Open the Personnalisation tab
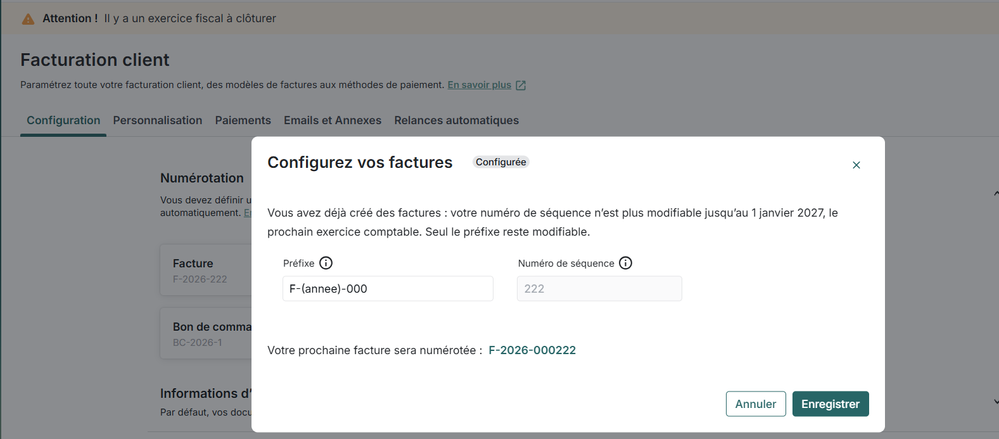The width and height of the screenshot is (999, 439). 157,120
